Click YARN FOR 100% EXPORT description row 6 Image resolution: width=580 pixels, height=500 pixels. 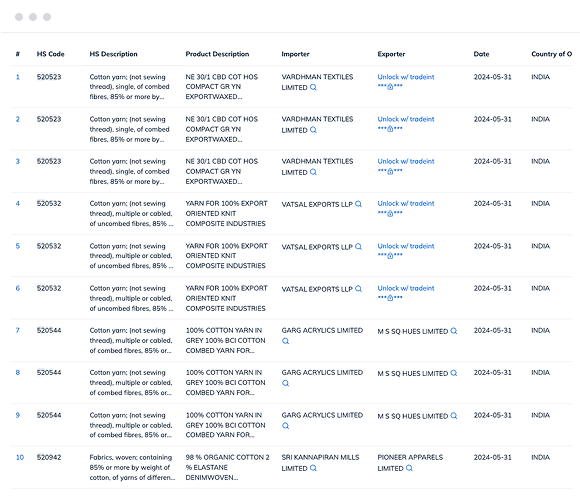pos(226,298)
